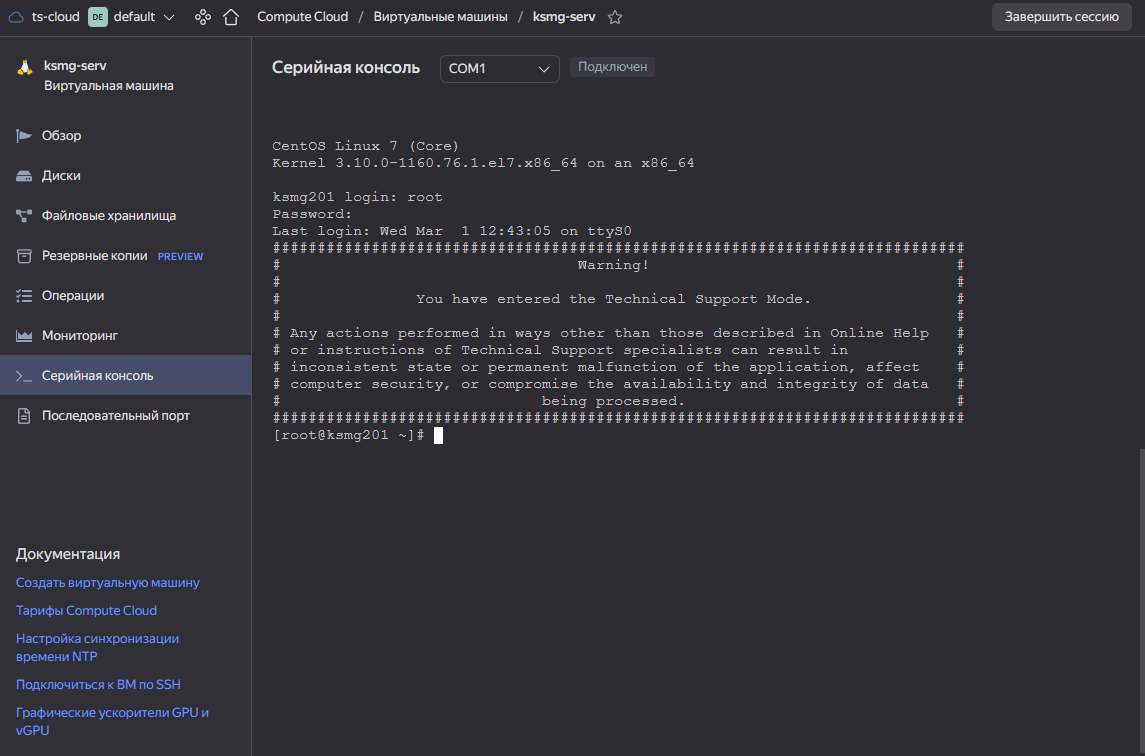Click Завершить сессию button
The height and width of the screenshot is (756, 1145).
1061,17
